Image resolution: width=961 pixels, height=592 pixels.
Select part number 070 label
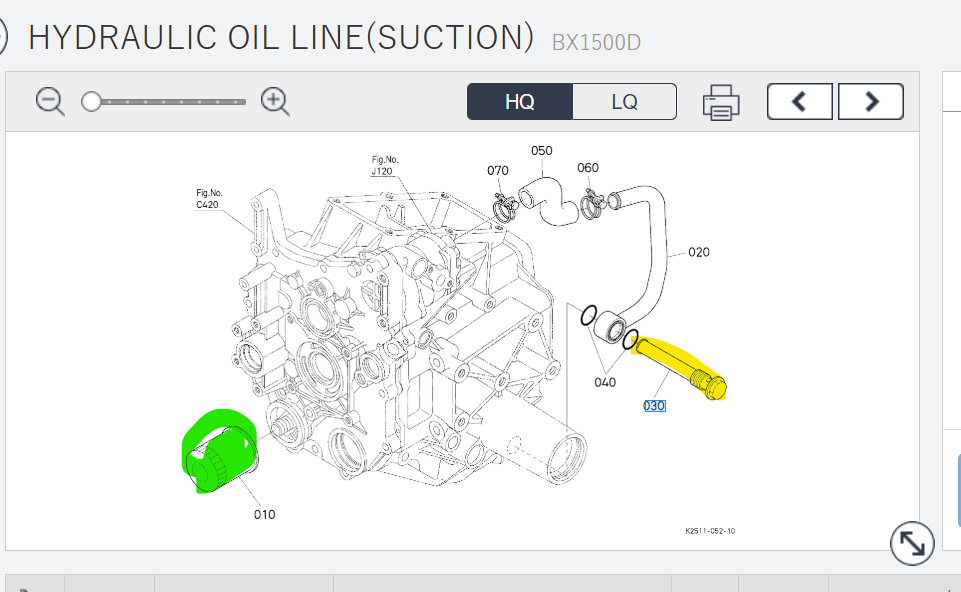pyautogui.click(x=498, y=170)
